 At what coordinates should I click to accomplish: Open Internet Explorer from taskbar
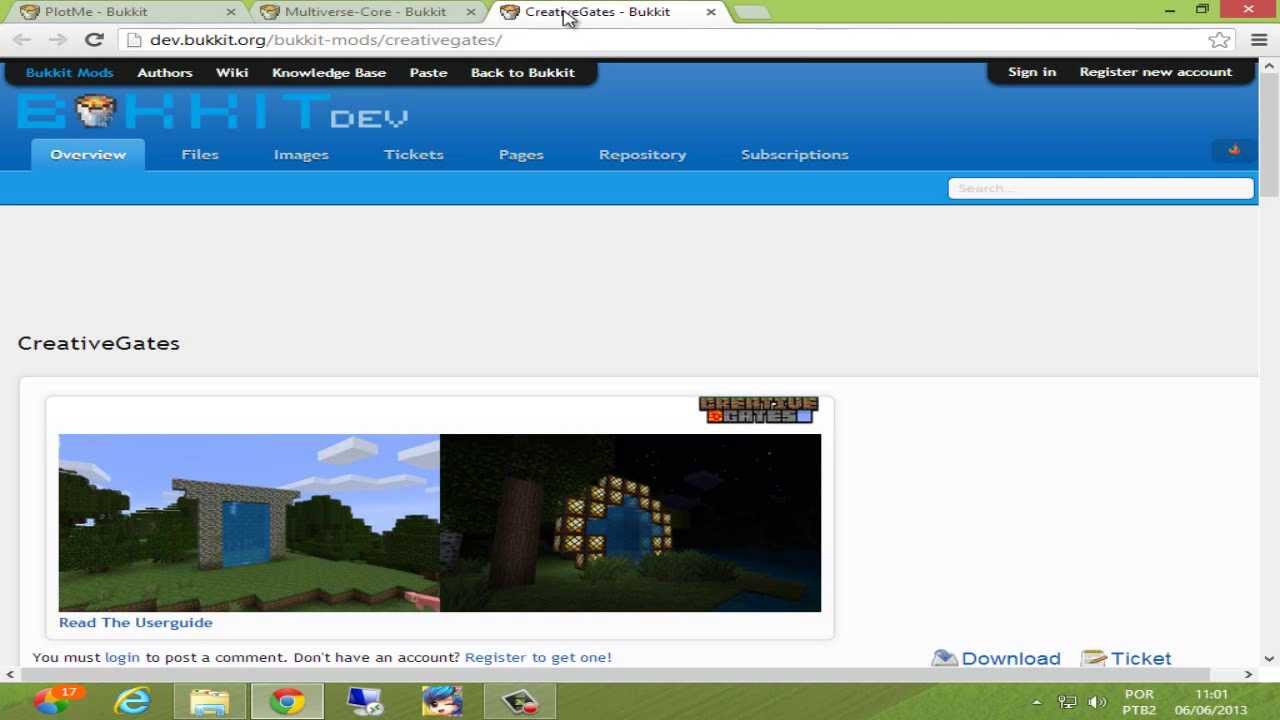[x=132, y=701]
